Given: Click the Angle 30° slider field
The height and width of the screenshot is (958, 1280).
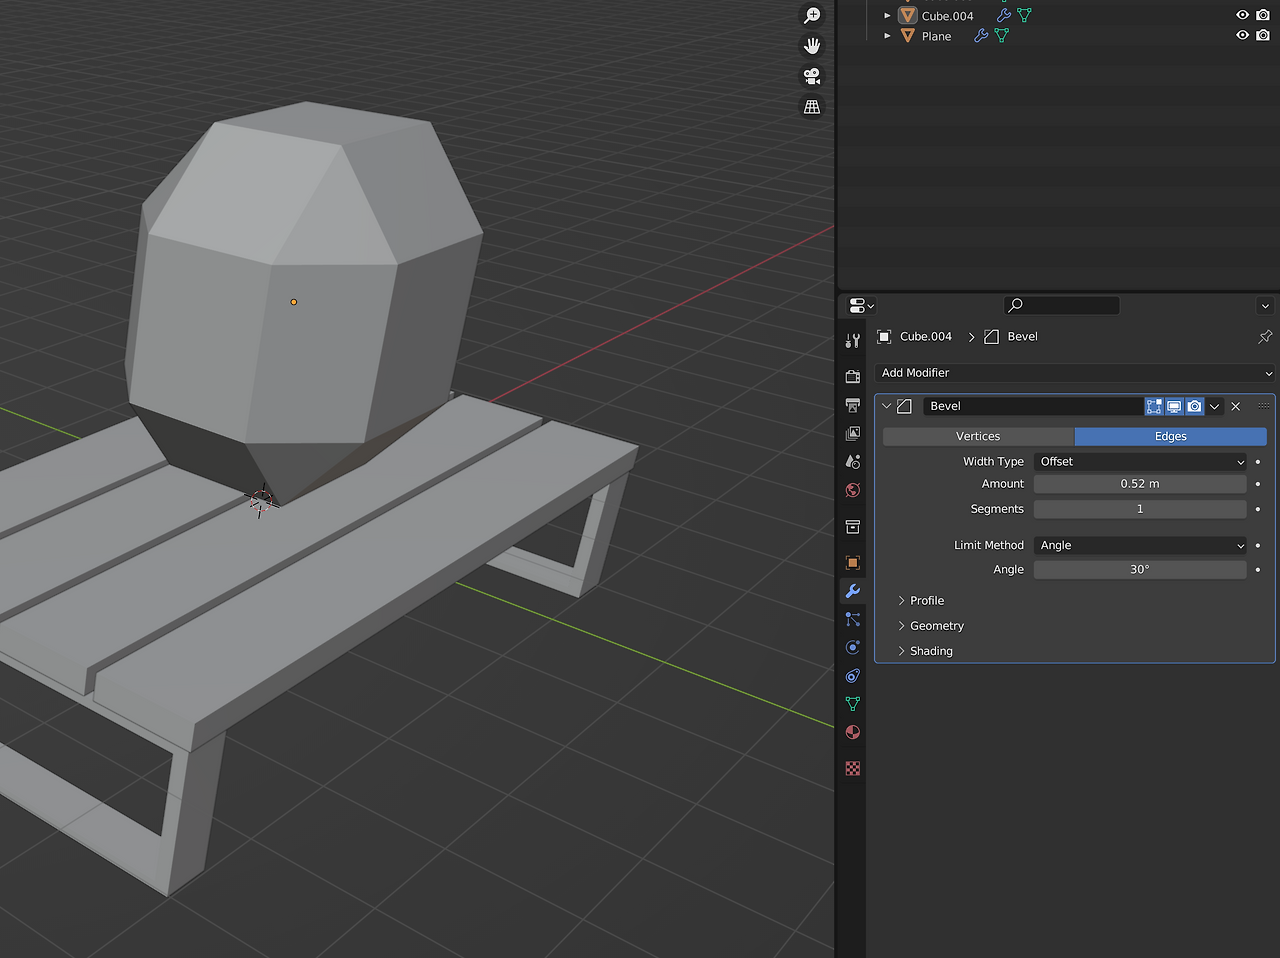Looking at the screenshot, I should tap(1140, 569).
